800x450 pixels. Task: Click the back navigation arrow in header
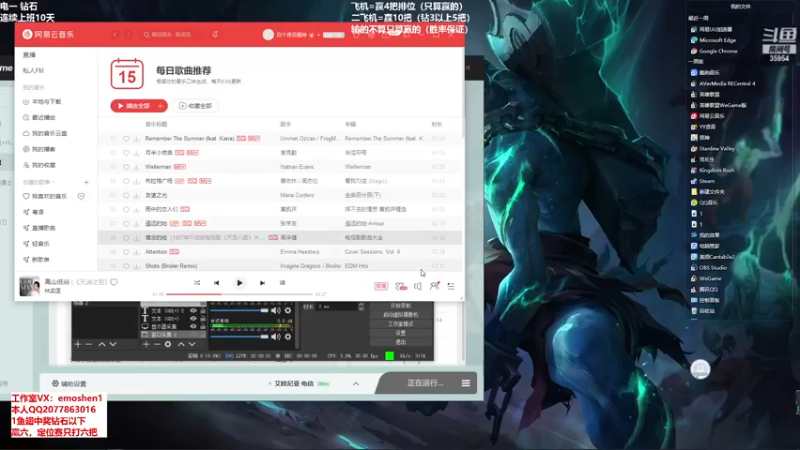(x=115, y=35)
